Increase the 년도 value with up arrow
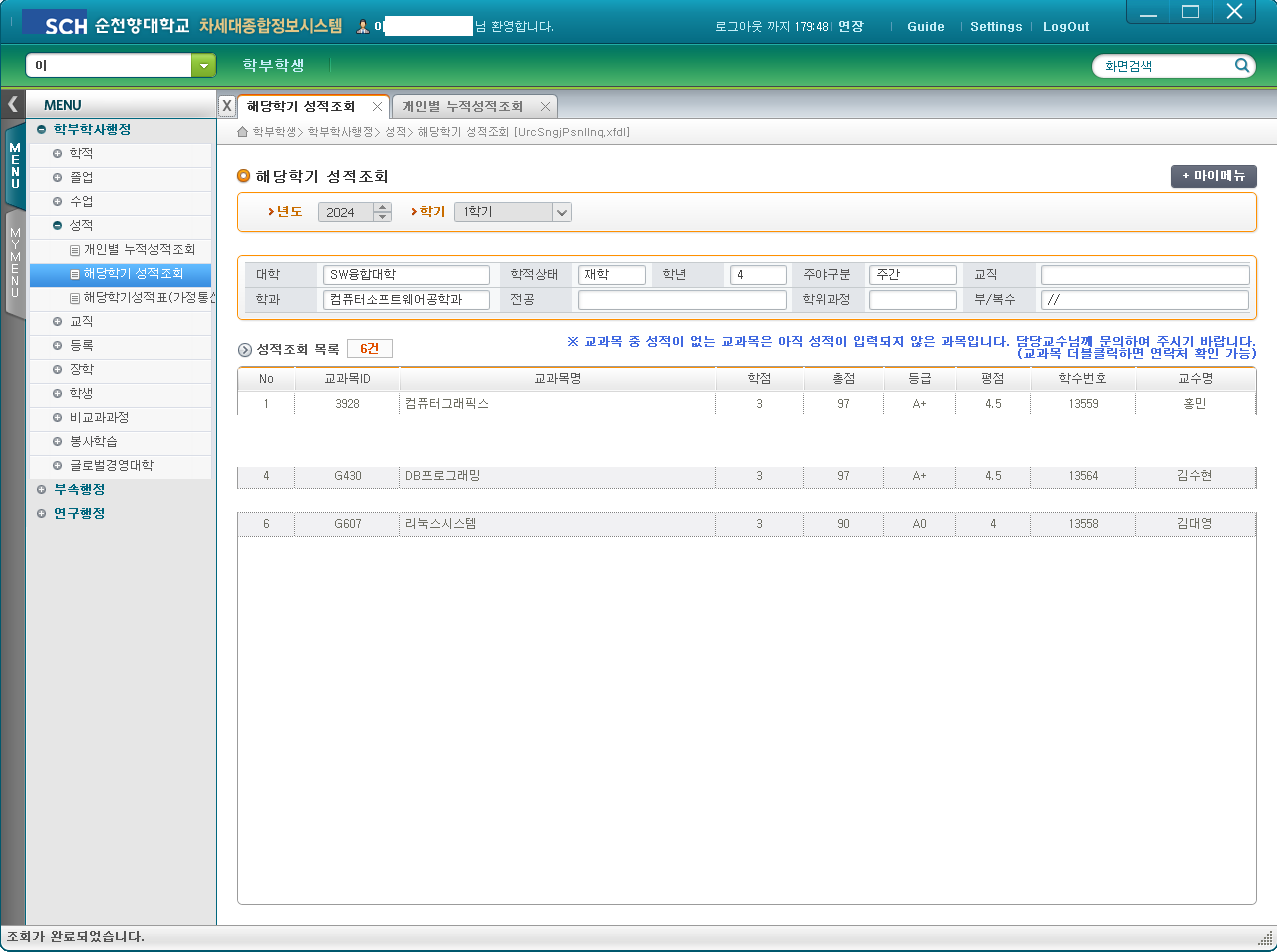The image size is (1277, 952). click(x=382, y=207)
